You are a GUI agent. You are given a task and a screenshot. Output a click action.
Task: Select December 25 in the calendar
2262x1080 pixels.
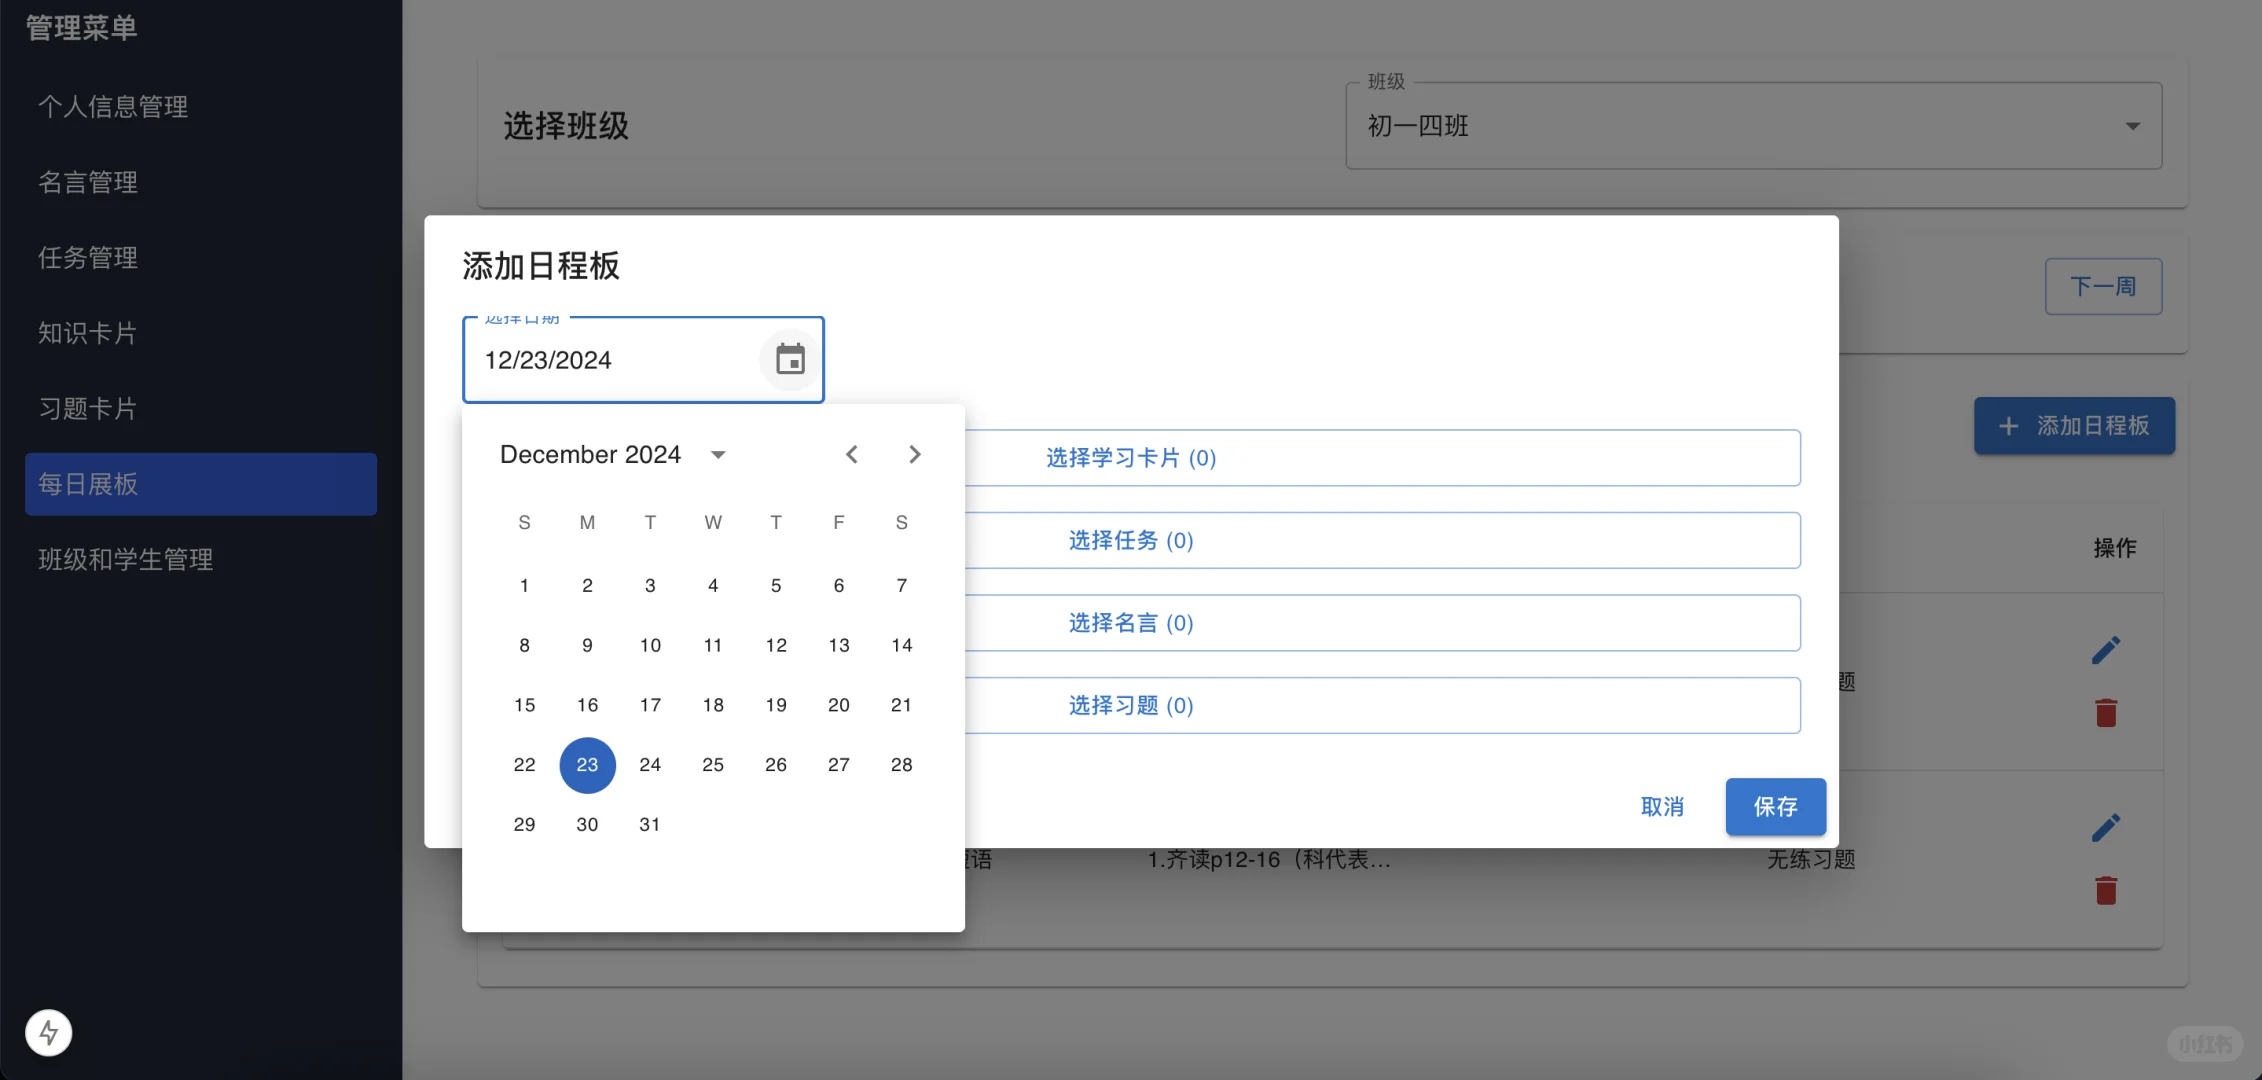(x=712, y=764)
